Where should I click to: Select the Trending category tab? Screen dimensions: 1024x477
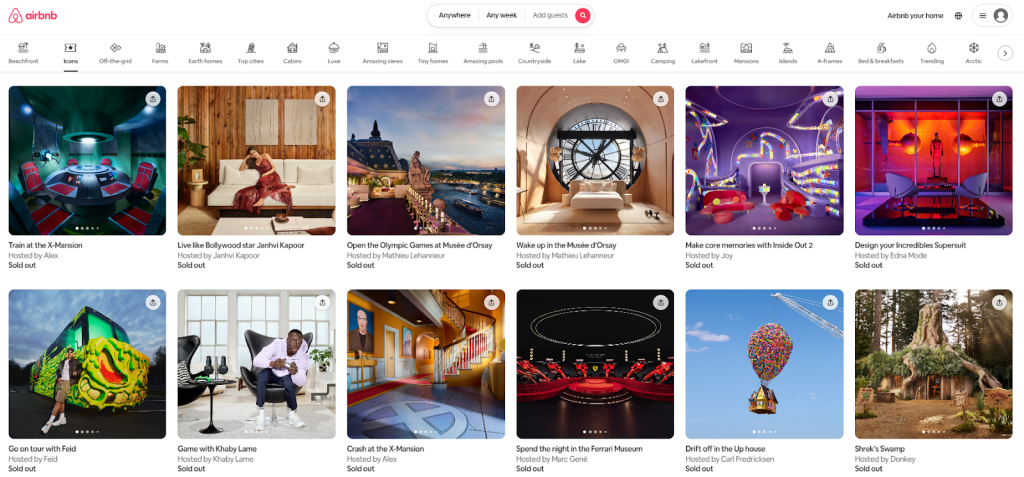pyautogui.click(x=931, y=52)
